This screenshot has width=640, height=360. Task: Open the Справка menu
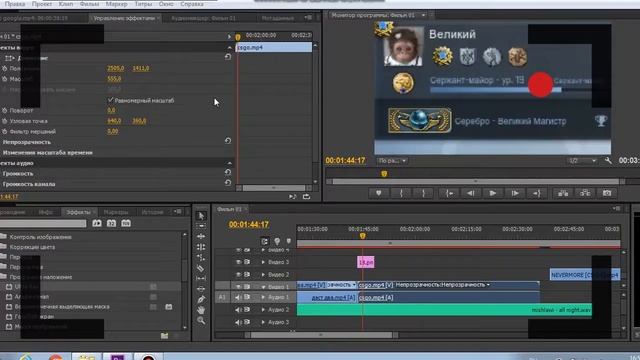192,4
